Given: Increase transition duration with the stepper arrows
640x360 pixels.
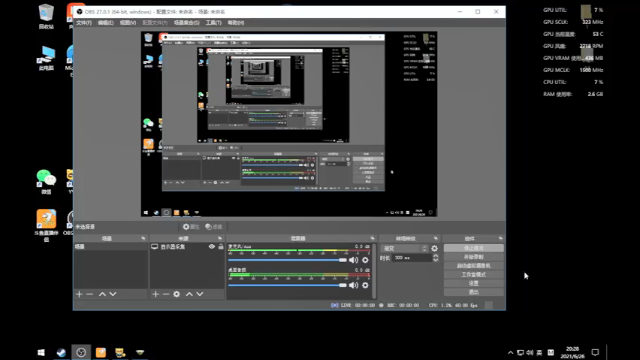Looking at the screenshot, I should coord(436,256).
